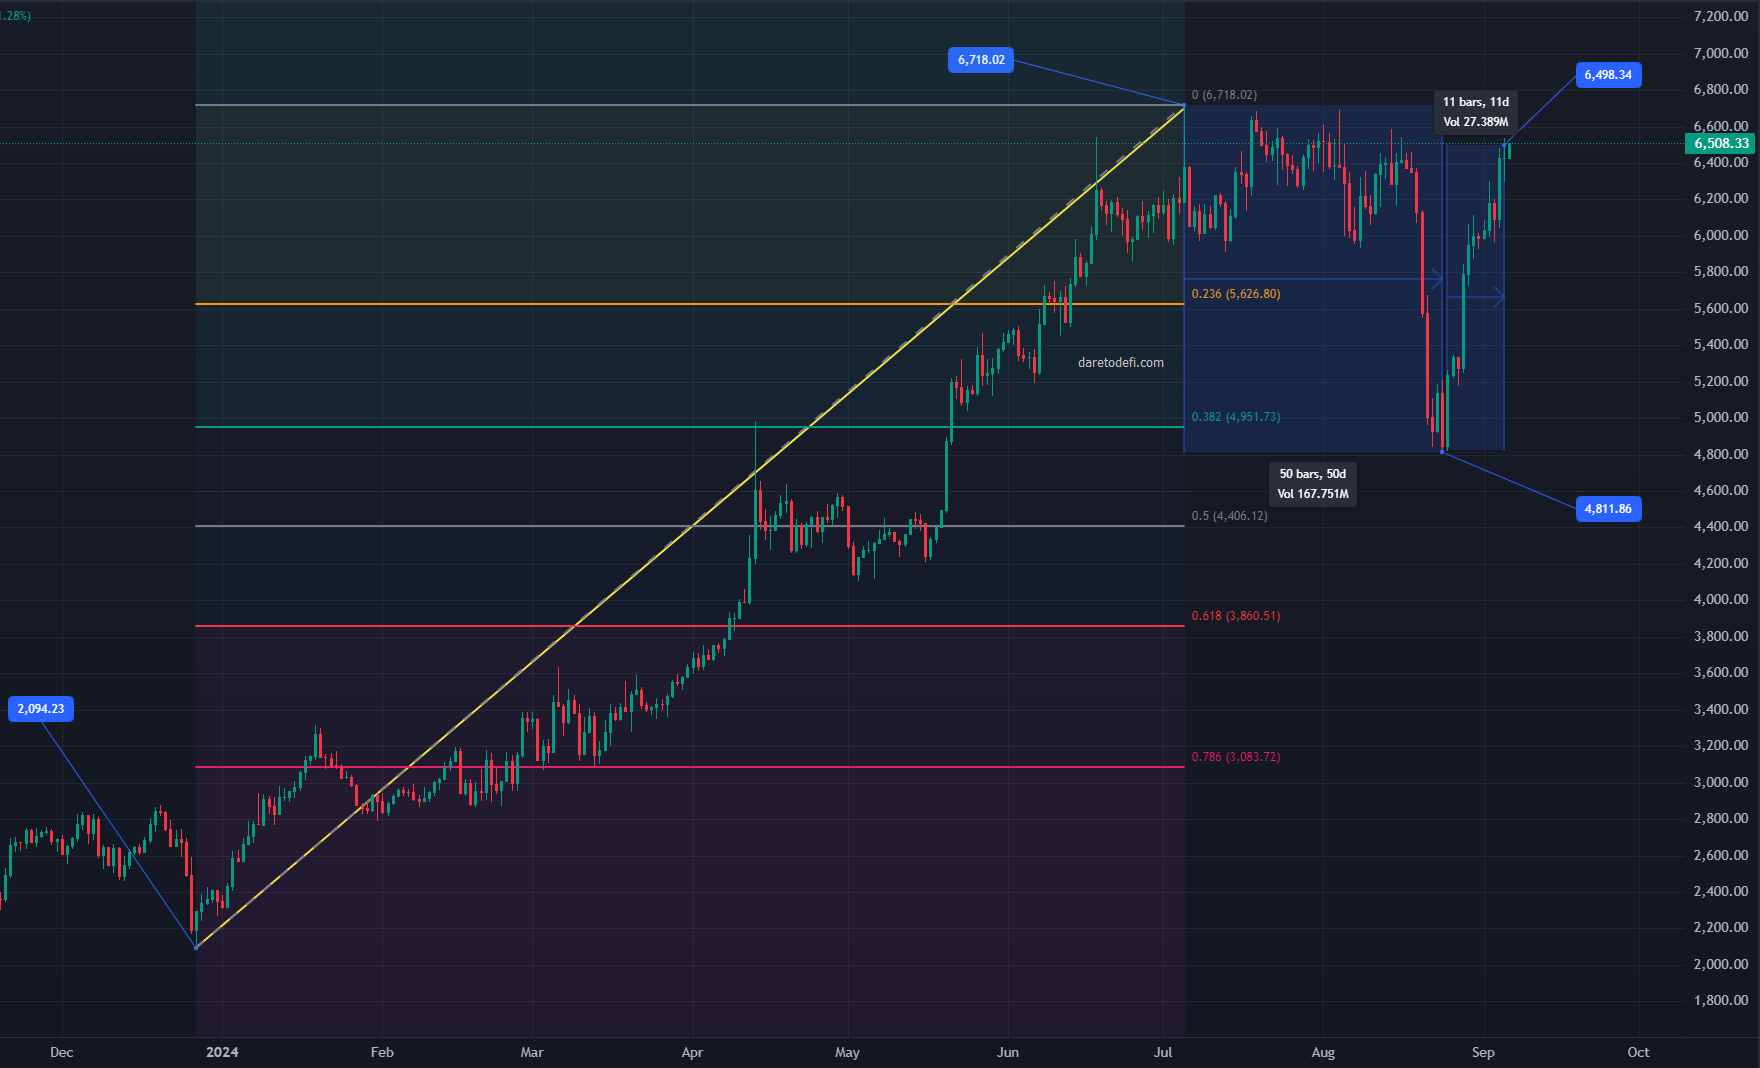Click the '50 bars, 50d' measurement tooltip
This screenshot has height=1068, width=1760.
pyautogui.click(x=1313, y=483)
